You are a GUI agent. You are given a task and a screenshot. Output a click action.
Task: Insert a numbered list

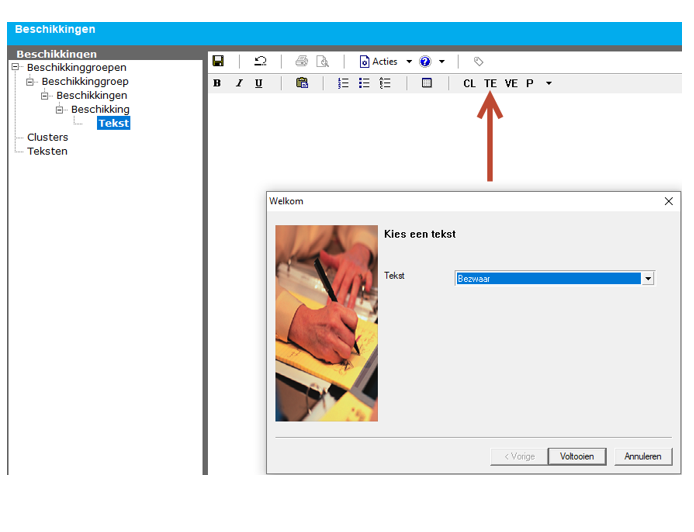(343, 83)
